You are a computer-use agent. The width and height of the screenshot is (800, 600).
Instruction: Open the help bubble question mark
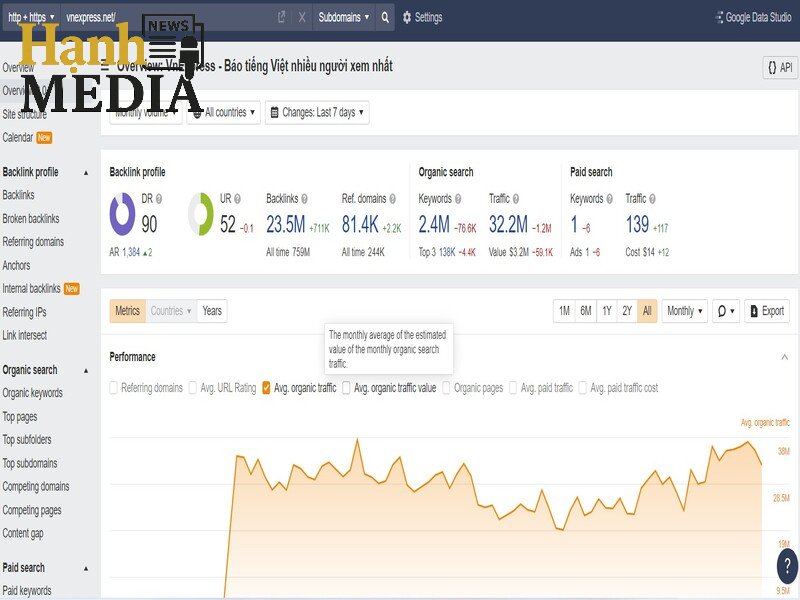(x=788, y=565)
